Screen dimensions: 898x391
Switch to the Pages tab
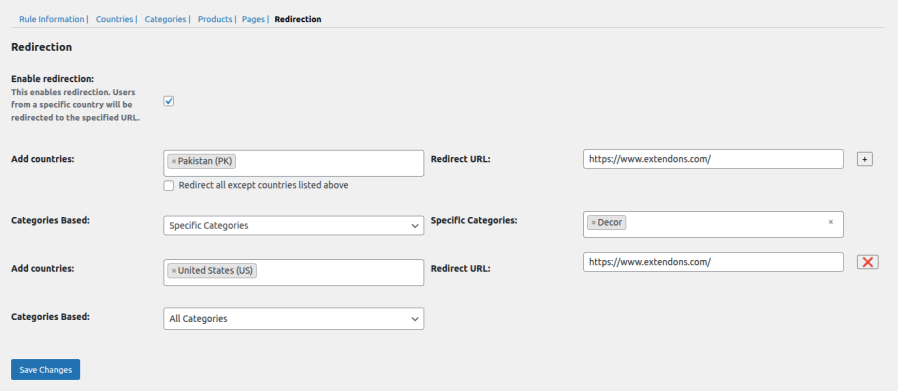coord(253,19)
